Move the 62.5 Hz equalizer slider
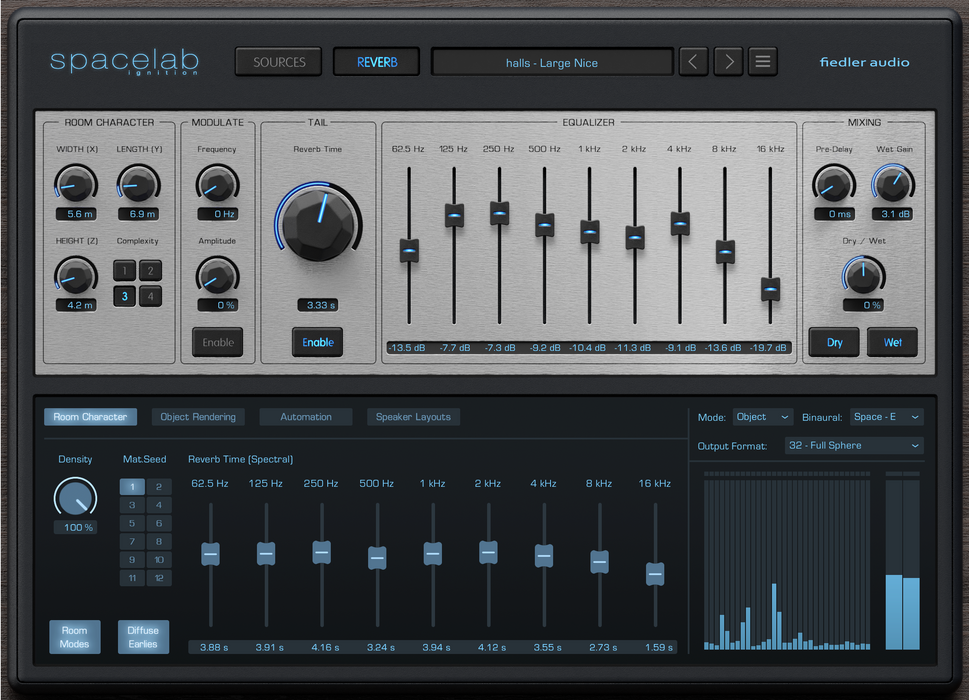Viewport: 969px width, 700px height. (409, 251)
